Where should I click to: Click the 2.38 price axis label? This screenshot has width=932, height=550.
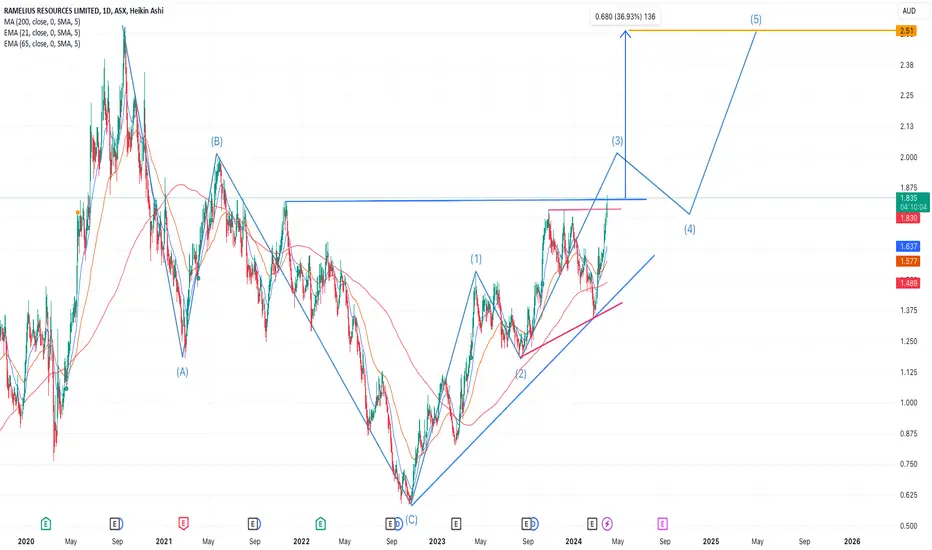coord(907,65)
